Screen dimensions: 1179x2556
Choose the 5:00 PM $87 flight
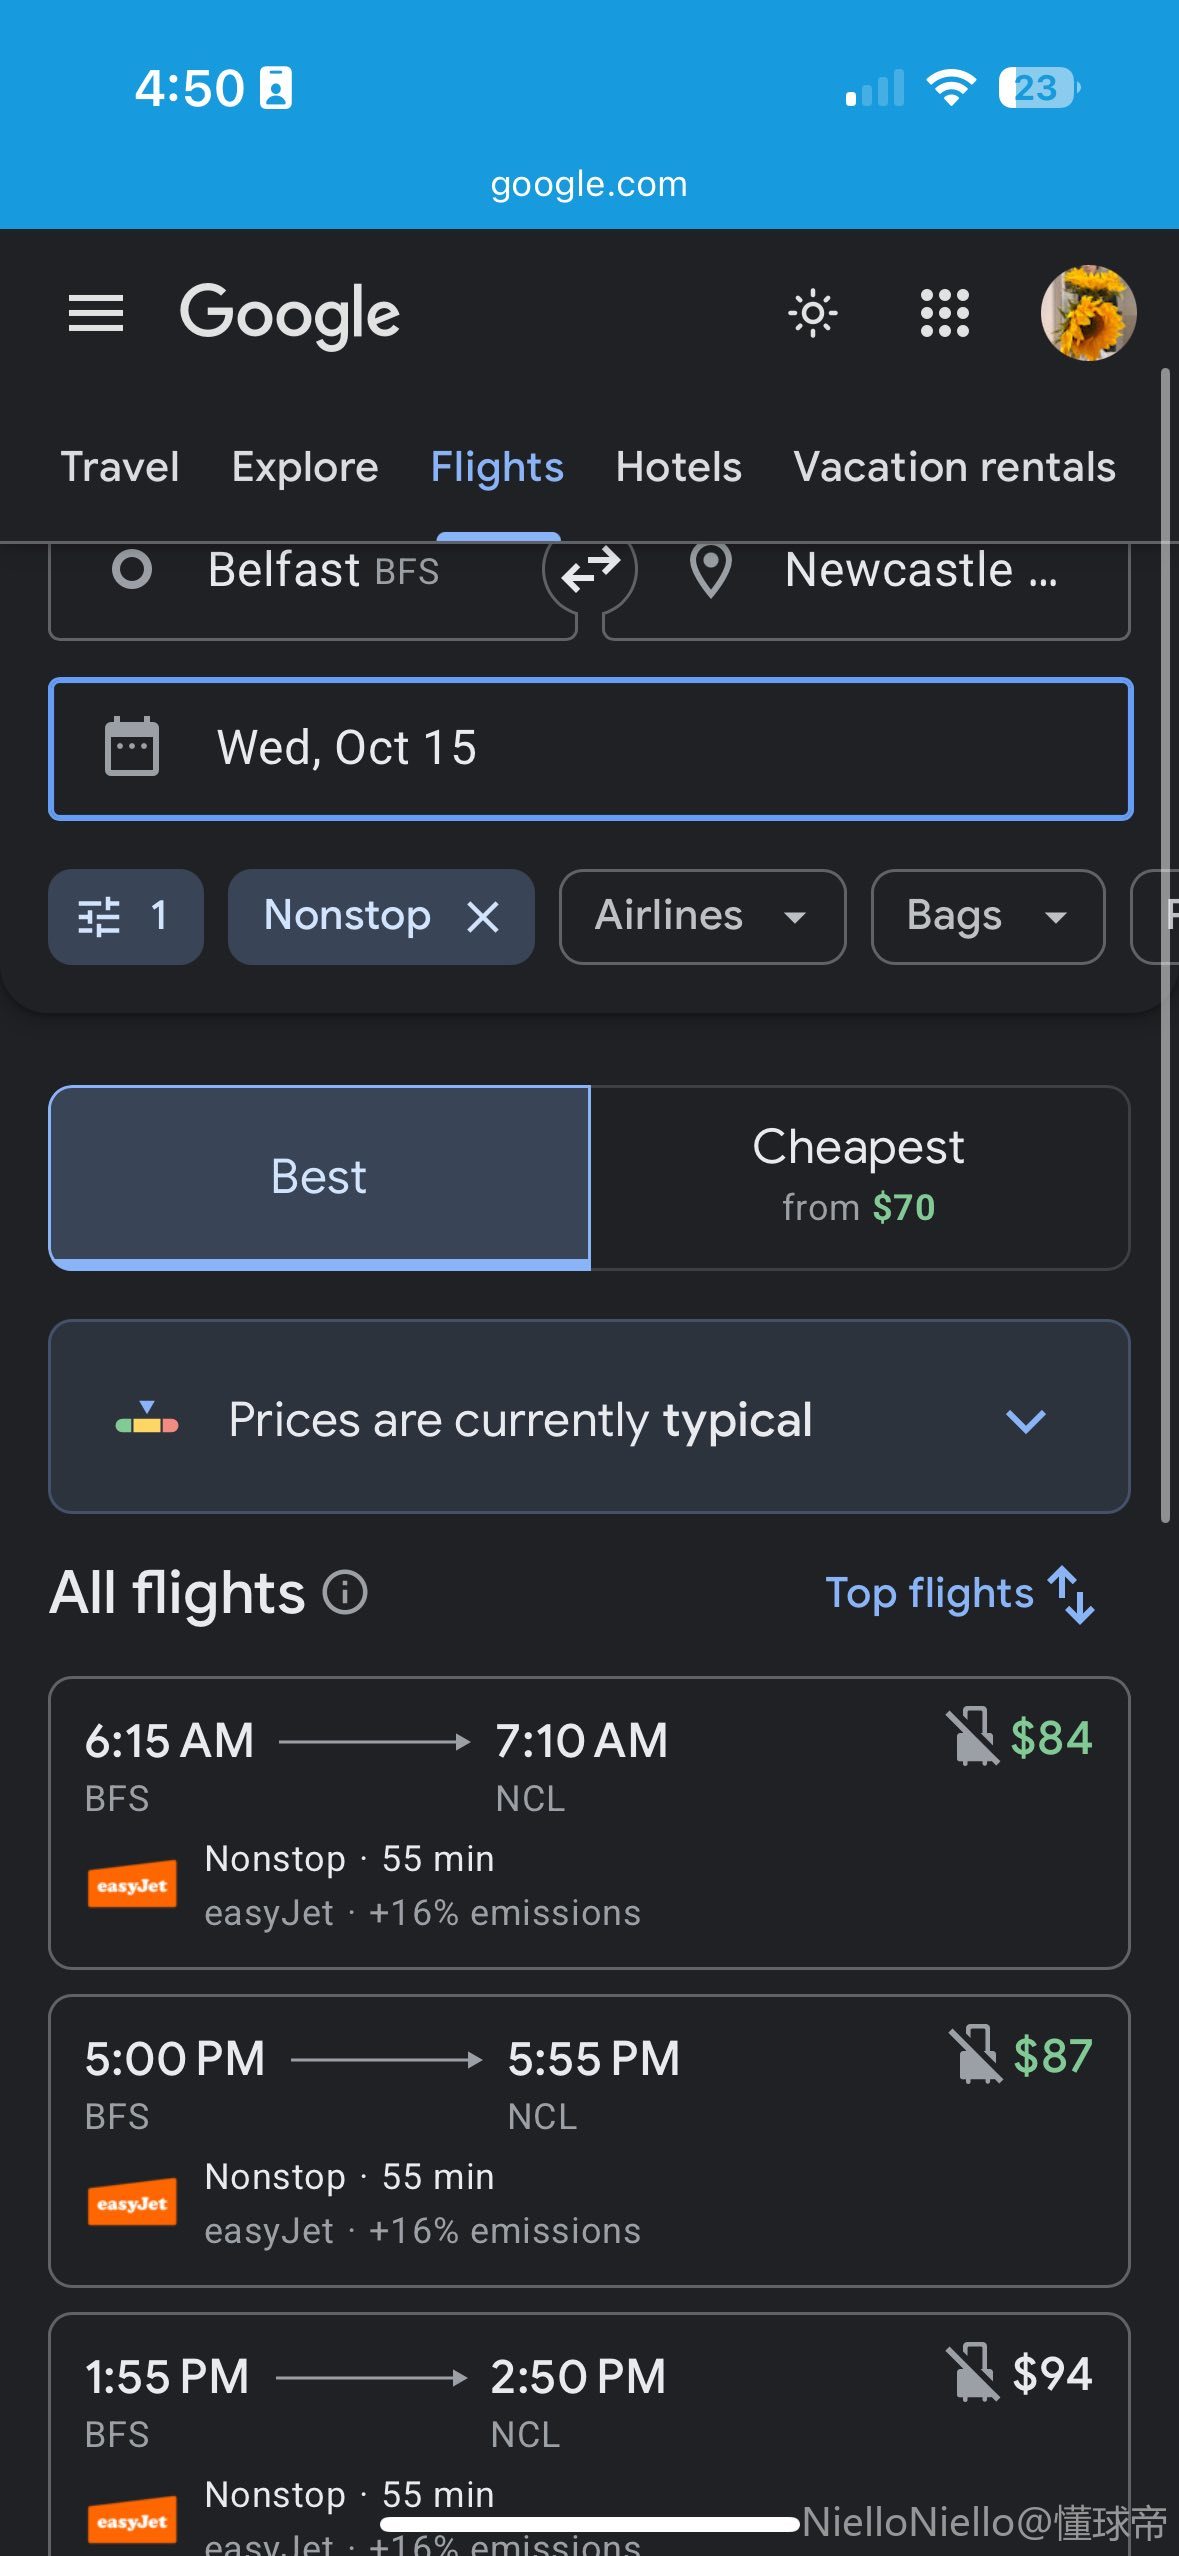pos(589,2140)
